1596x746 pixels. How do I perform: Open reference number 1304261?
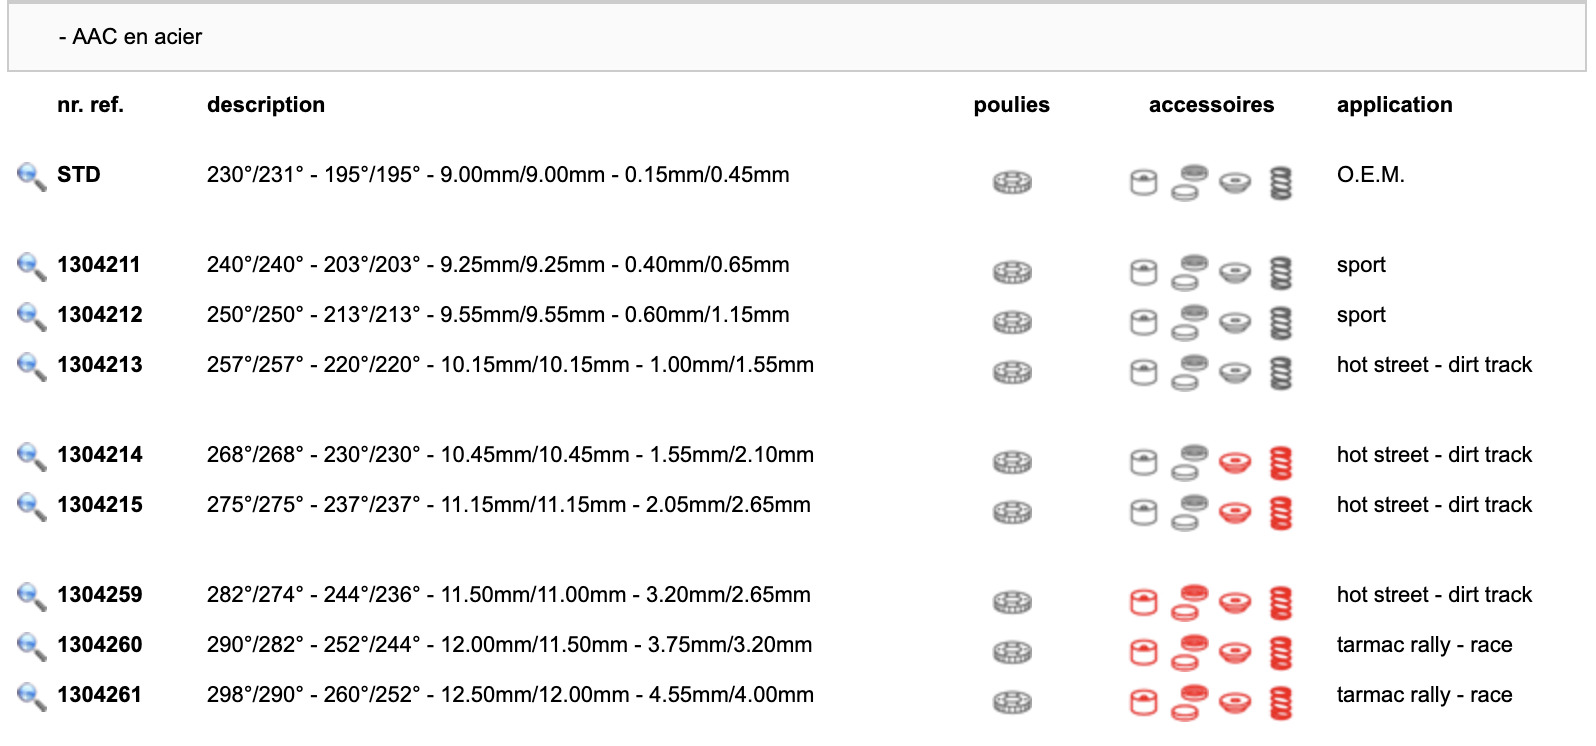100,695
